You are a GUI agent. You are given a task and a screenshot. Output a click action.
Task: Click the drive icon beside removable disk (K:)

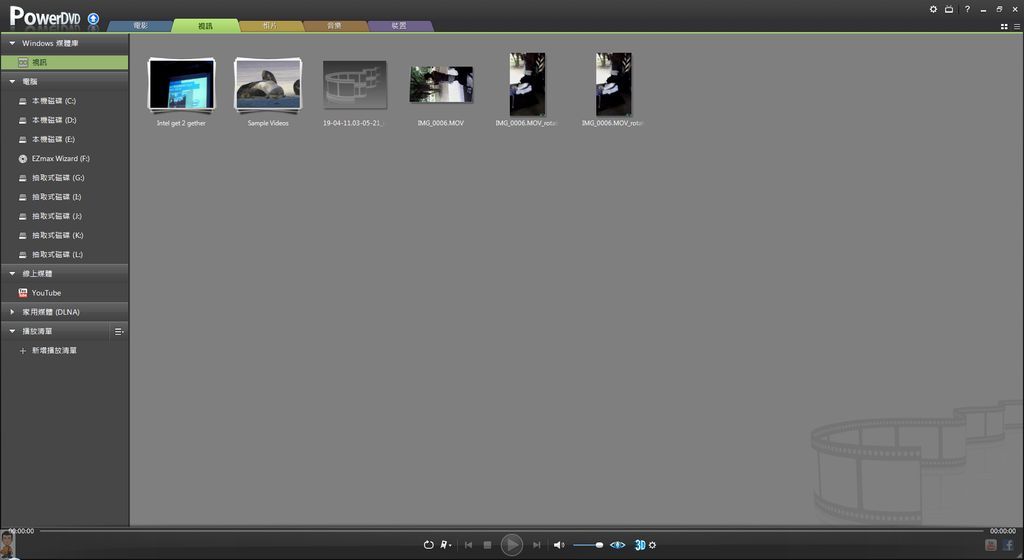tap(23, 236)
